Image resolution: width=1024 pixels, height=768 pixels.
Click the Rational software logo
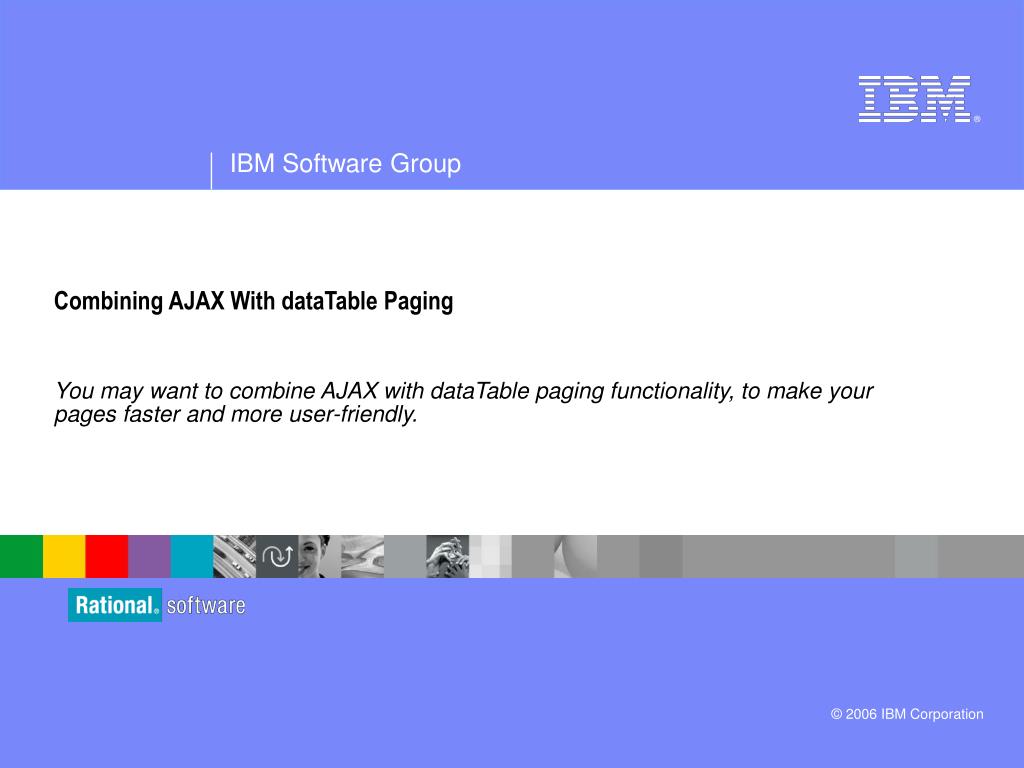pos(157,605)
